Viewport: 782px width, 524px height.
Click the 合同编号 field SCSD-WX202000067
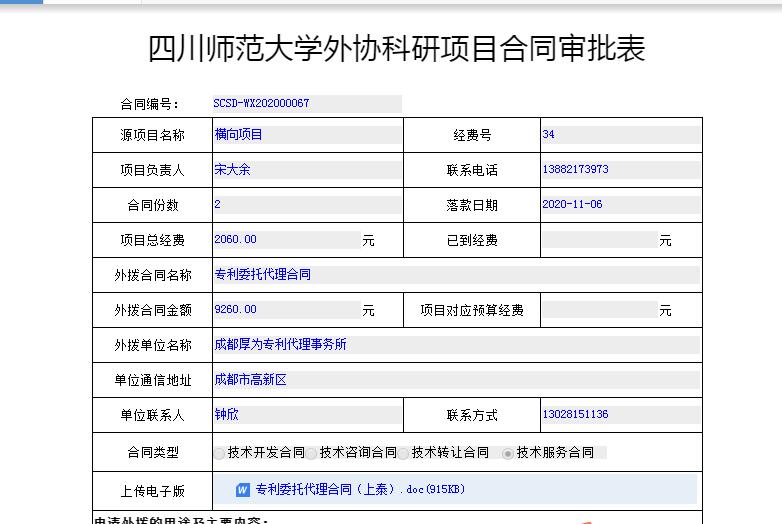point(307,103)
